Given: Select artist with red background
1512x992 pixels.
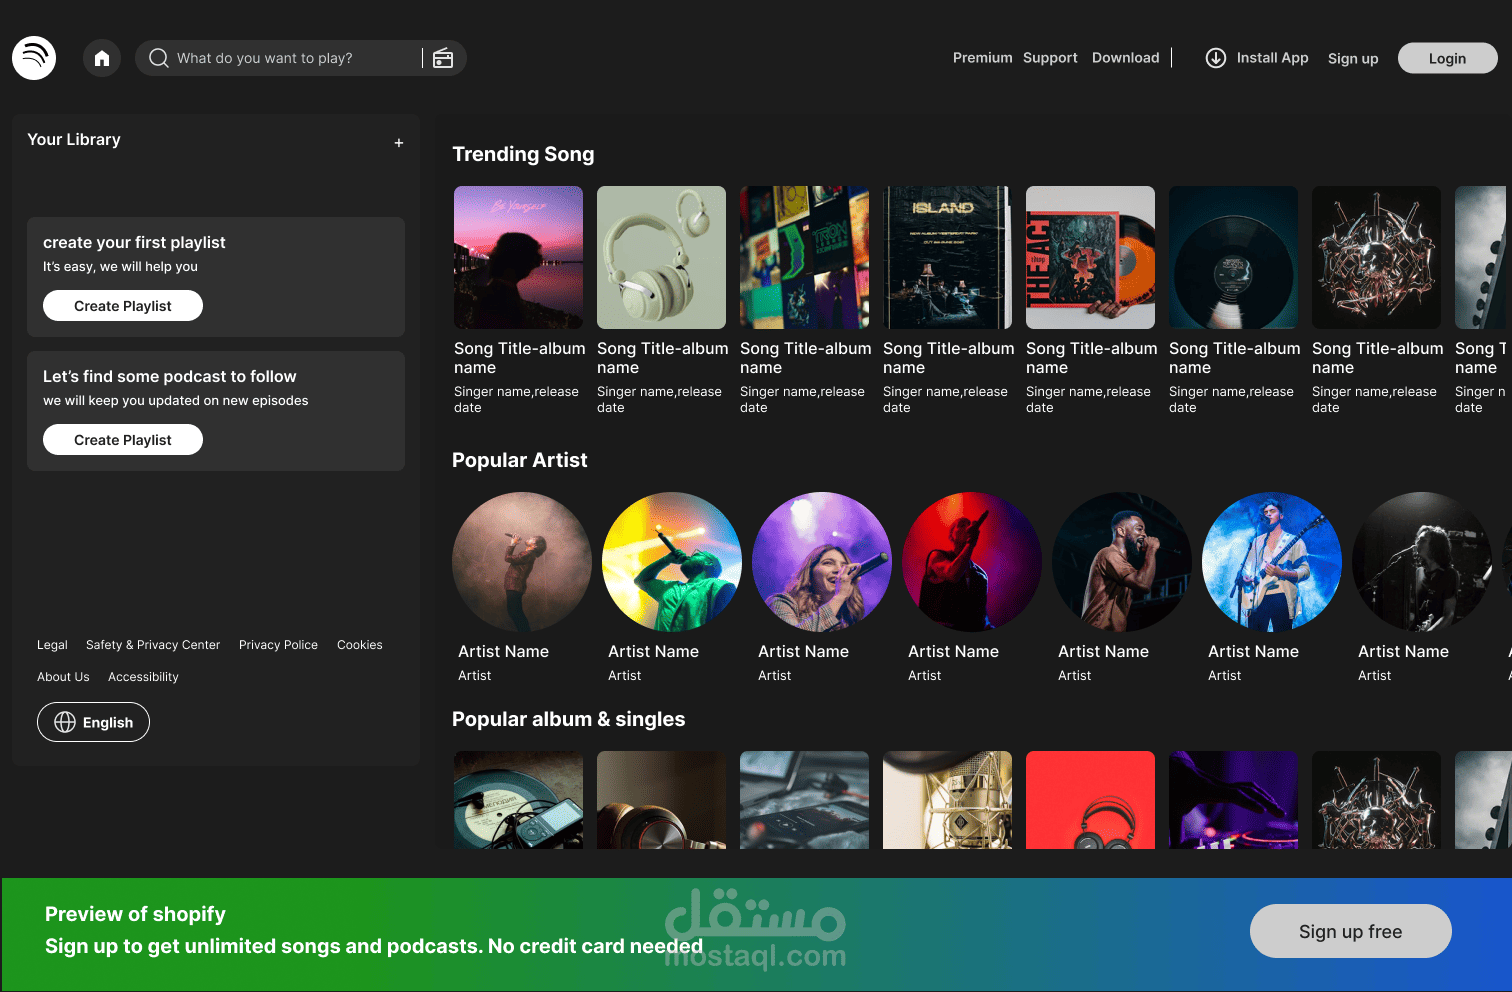Looking at the screenshot, I should pyautogui.click(x=972, y=562).
